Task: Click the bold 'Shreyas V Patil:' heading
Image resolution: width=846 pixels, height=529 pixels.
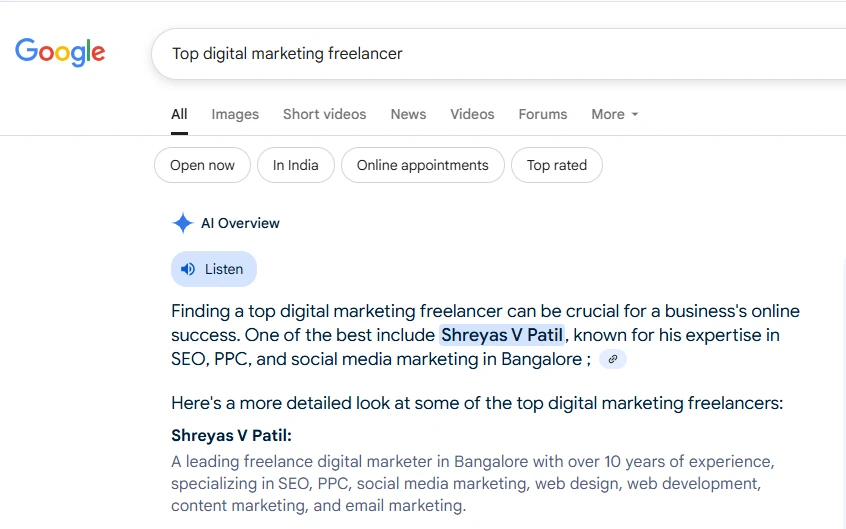Action: [x=231, y=436]
